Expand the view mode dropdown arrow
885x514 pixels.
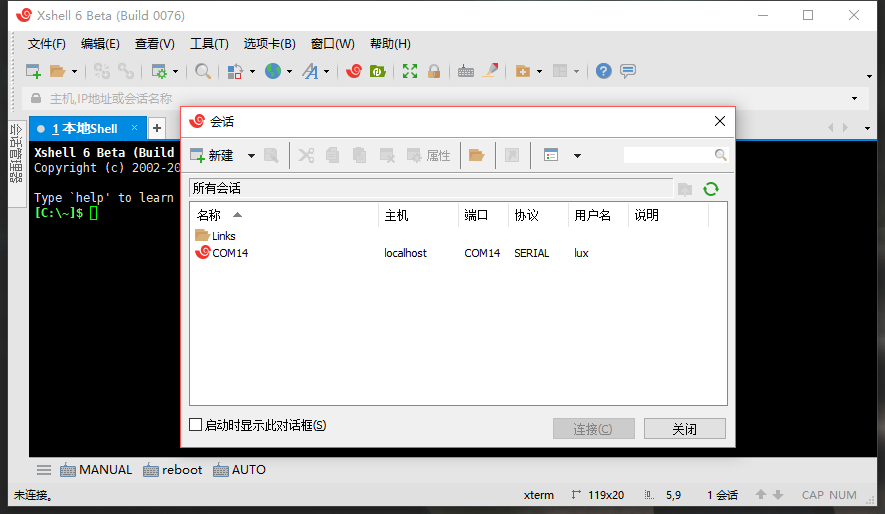tap(577, 156)
